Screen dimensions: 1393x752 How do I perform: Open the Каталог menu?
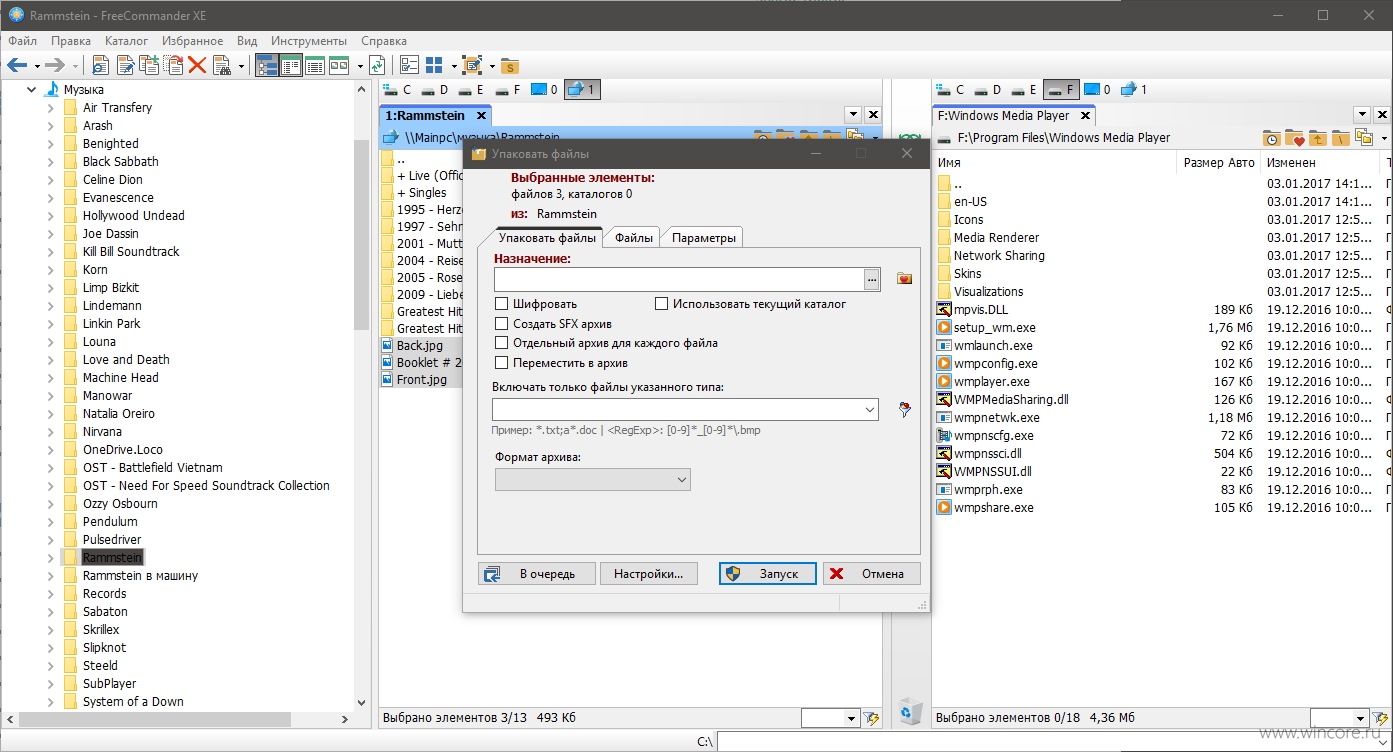126,41
